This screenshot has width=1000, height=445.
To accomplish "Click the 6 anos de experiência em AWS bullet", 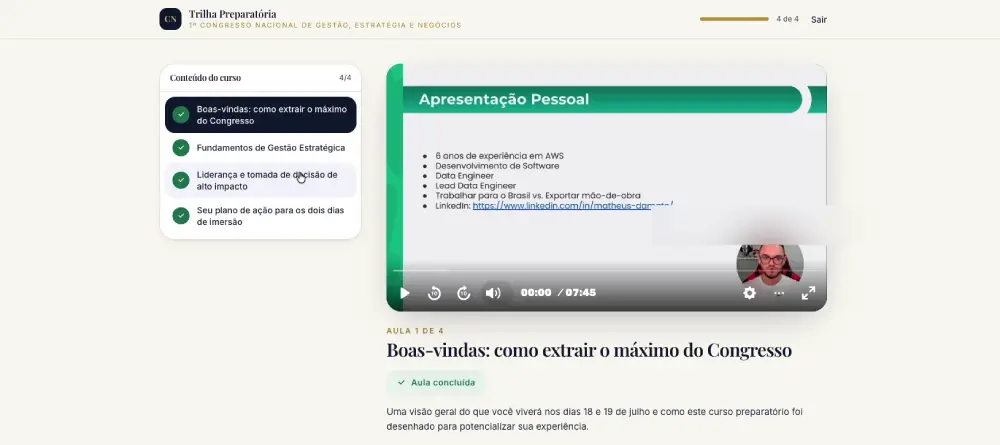I will coord(499,156).
